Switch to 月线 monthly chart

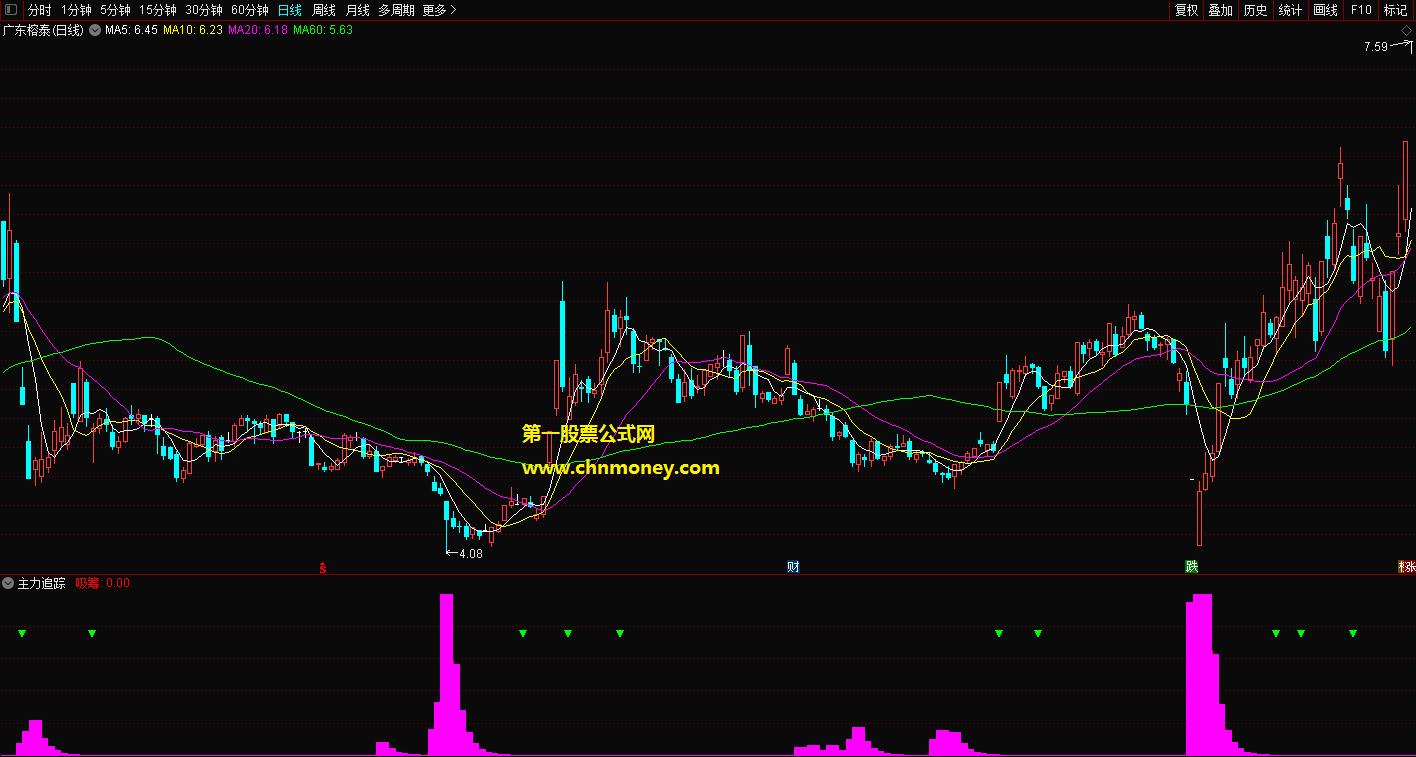coord(358,10)
